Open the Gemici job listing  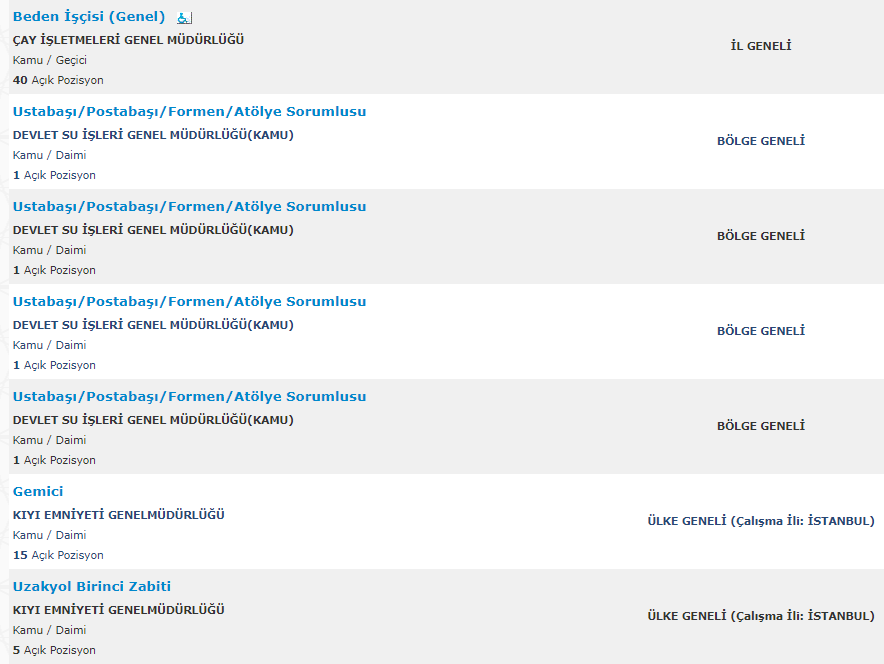coord(38,492)
